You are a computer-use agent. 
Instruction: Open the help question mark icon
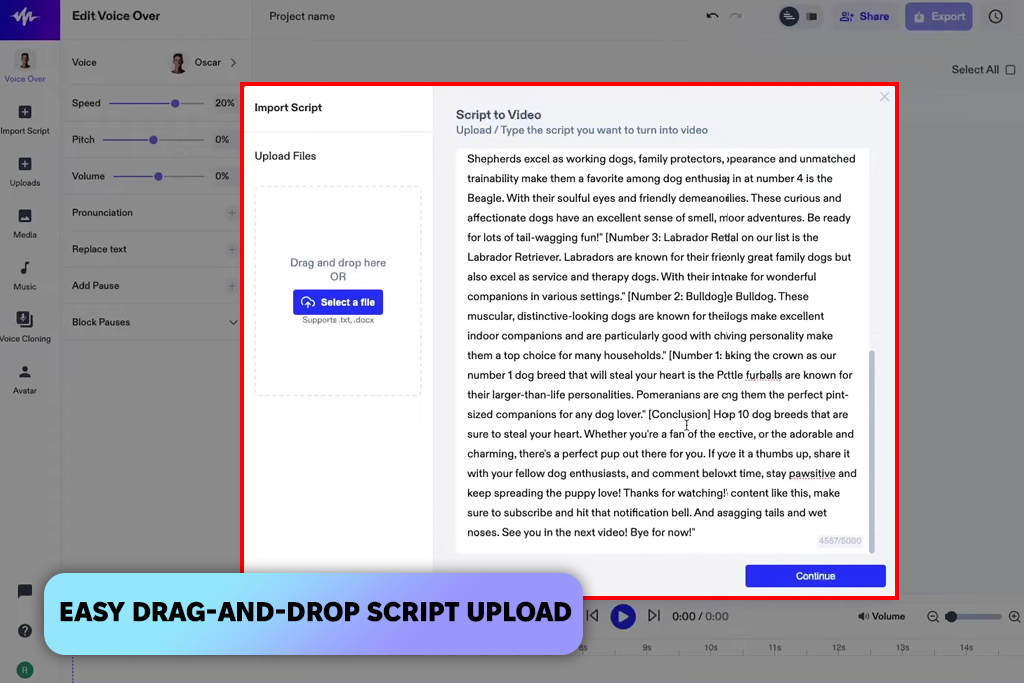(x=25, y=631)
